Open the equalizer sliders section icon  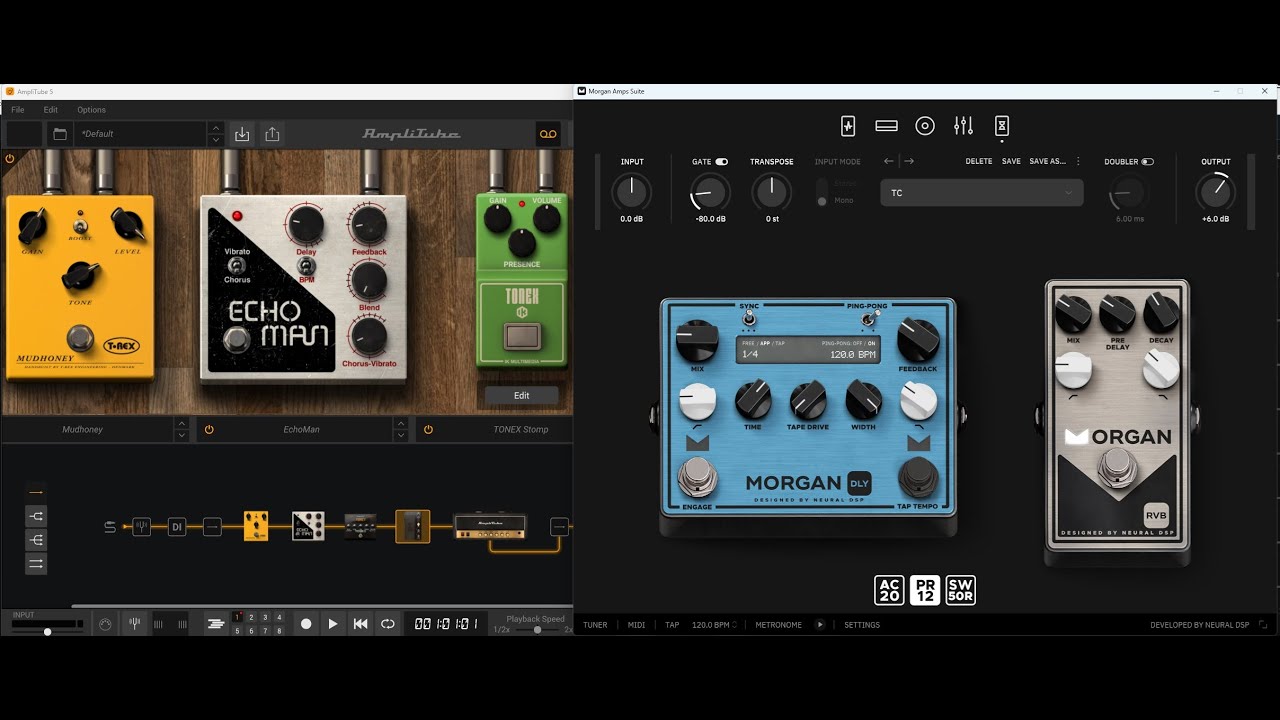(x=963, y=126)
